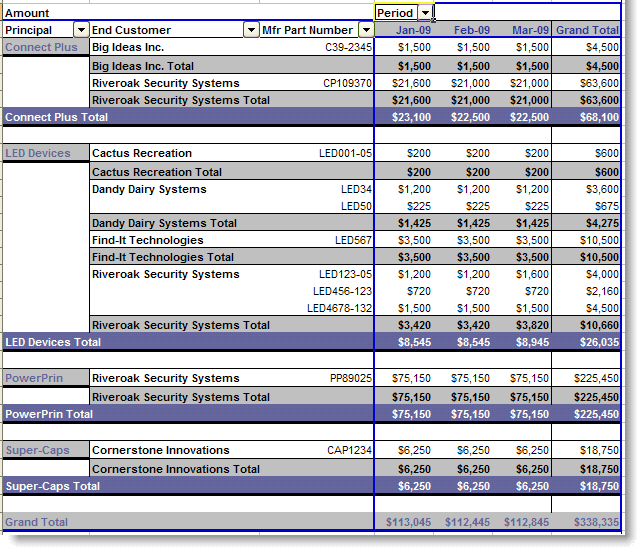Image resolution: width=641 pixels, height=551 pixels.
Task: Select part number LED4678-132
Action: (340, 308)
